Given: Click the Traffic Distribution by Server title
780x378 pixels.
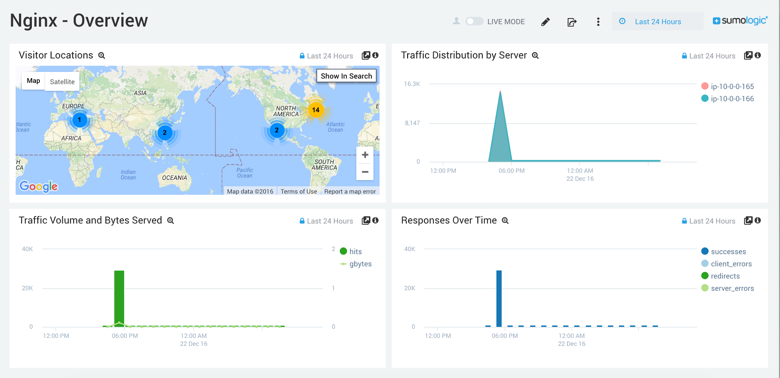Looking at the screenshot, I should tap(464, 55).
